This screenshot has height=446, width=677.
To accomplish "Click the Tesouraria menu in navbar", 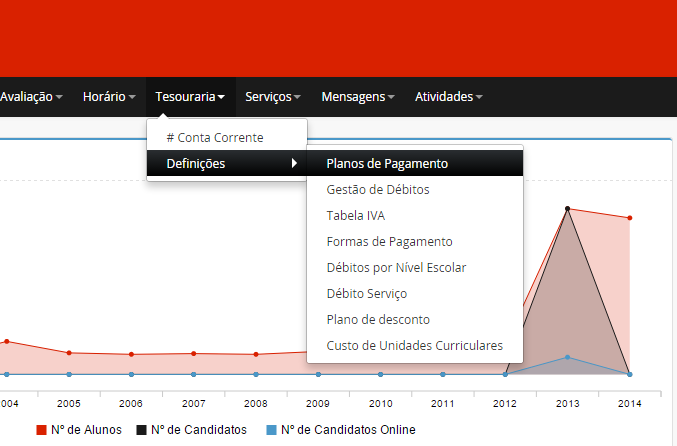I will [190, 97].
